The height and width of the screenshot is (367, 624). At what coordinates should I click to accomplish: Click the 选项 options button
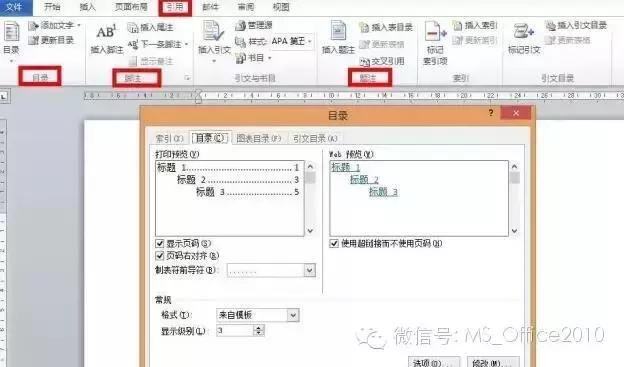434,362
